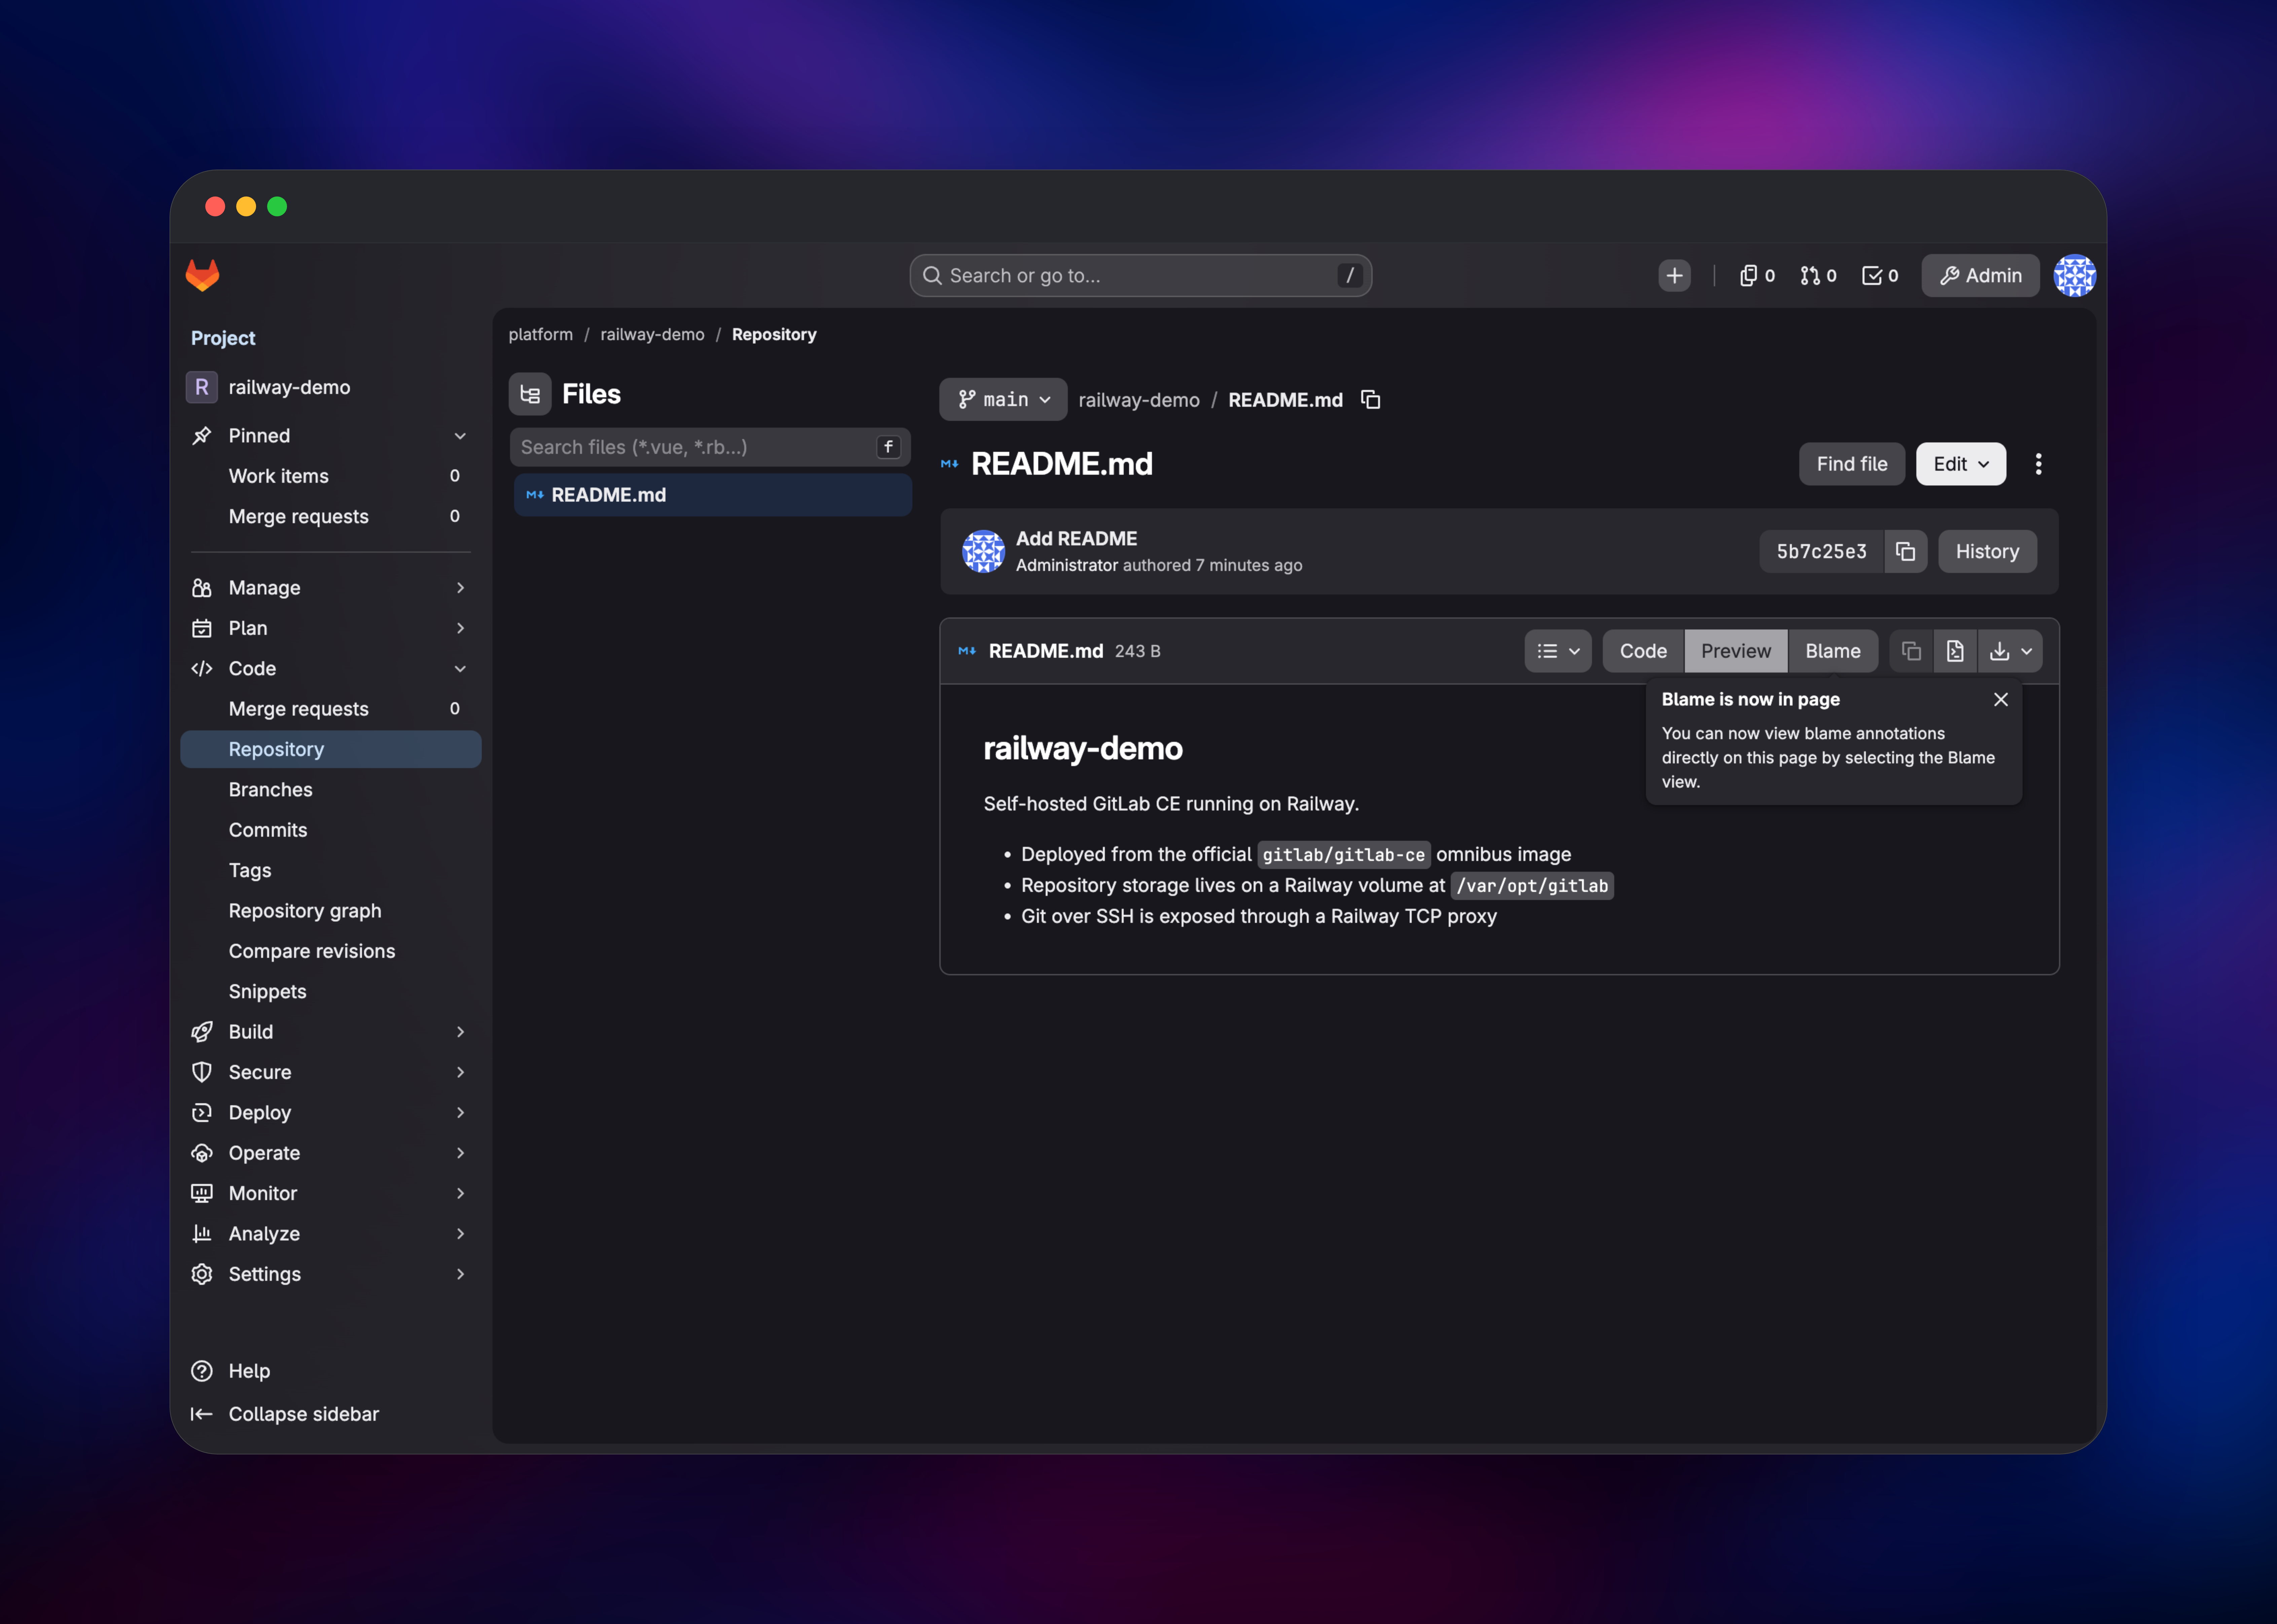The height and width of the screenshot is (1624, 2277).
Task: Click the Code section icon
Action: [202, 669]
